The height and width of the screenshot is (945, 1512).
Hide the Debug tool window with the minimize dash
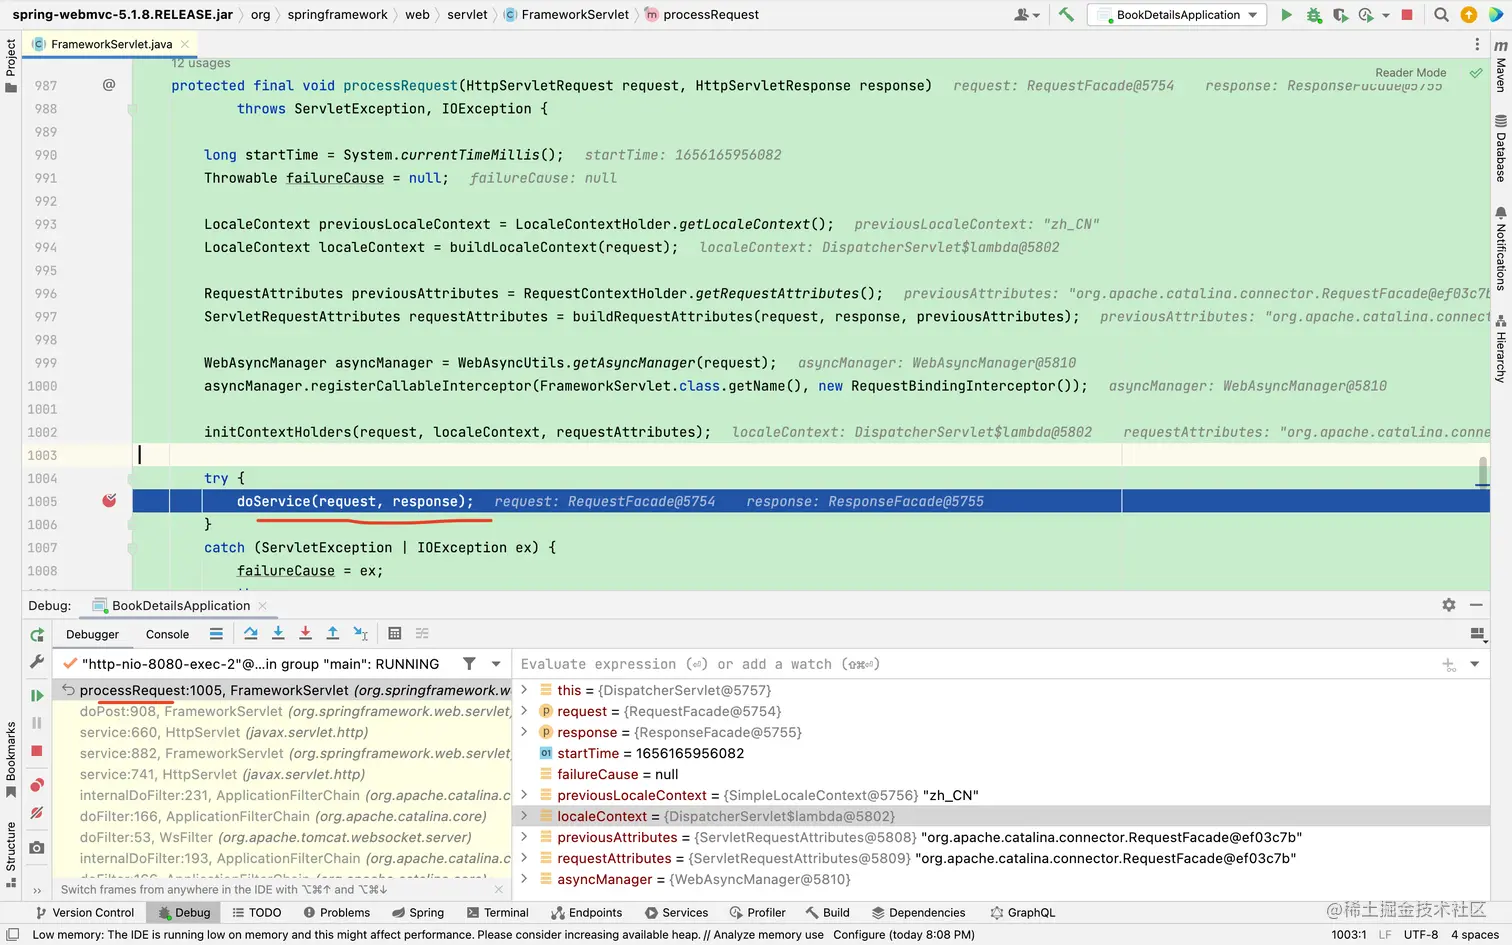[x=1476, y=605]
